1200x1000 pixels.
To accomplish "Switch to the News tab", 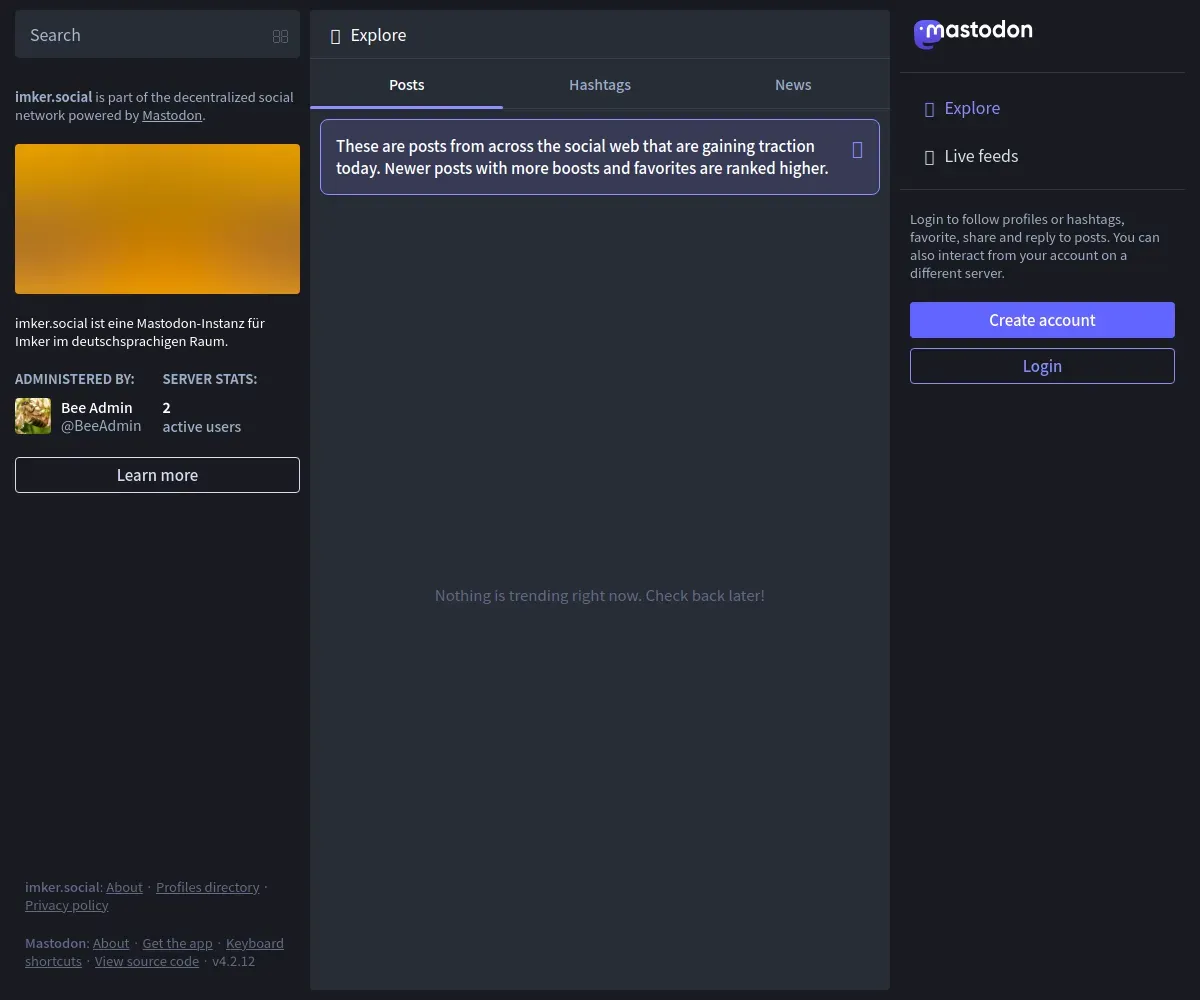I will click(x=793, y=85).
